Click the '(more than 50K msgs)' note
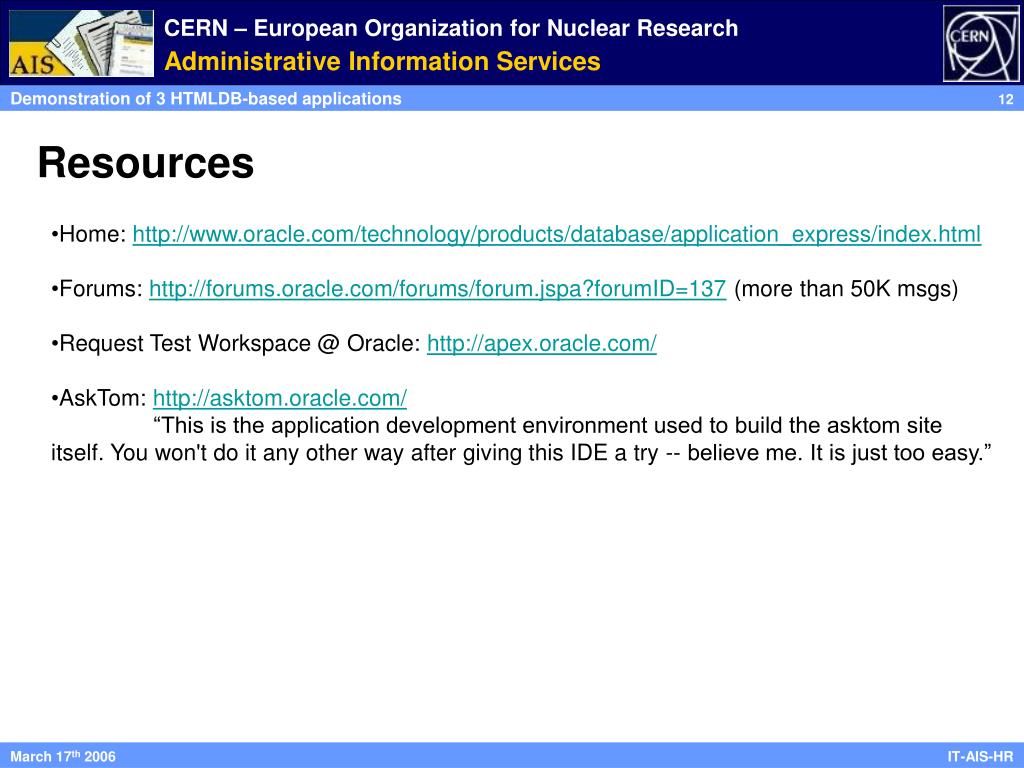Viewport: 1024px width, 768px height. [x=846, y=289]
